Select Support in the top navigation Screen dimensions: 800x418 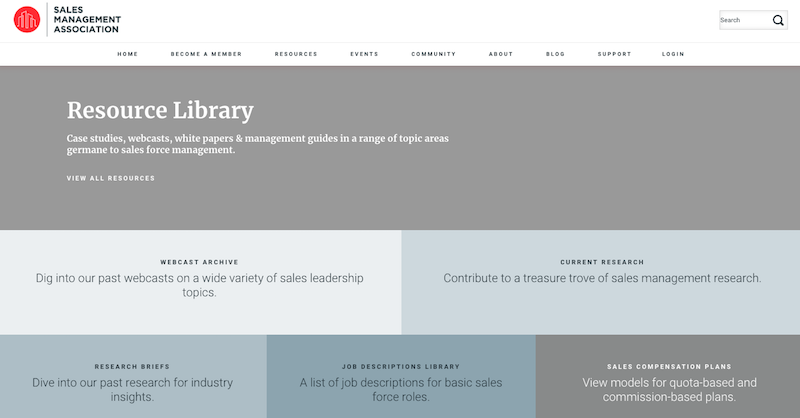tap(614, 54)
